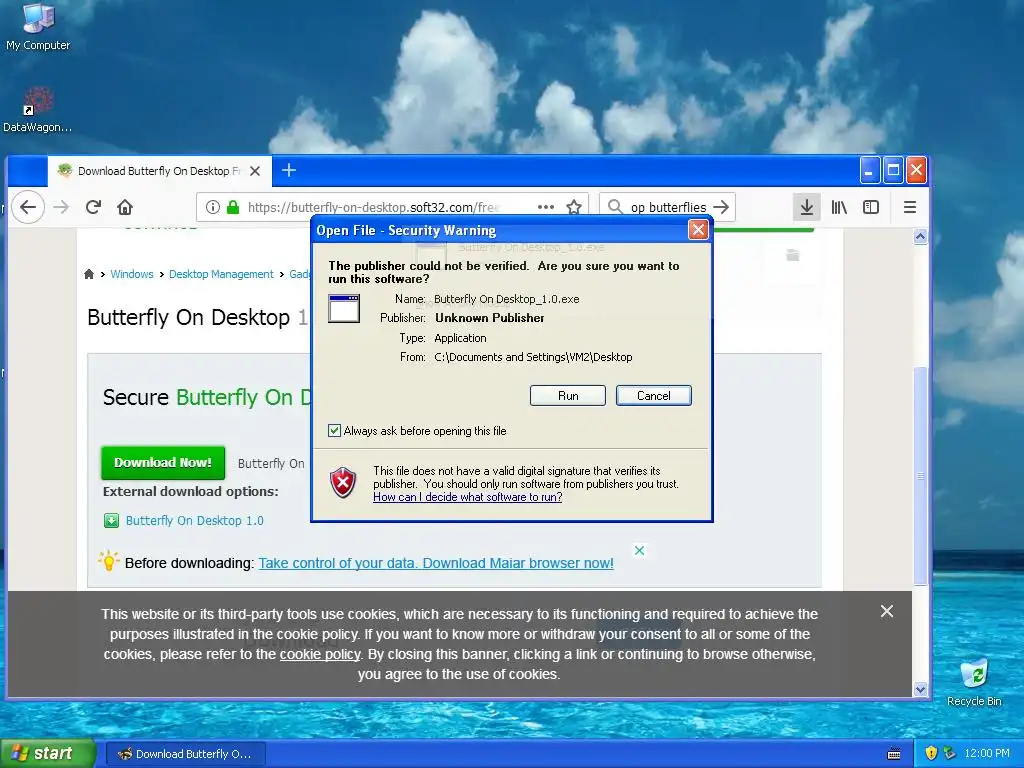Click the browser forward arrow
Viewport: 1024px width, 768px height.
61,207
